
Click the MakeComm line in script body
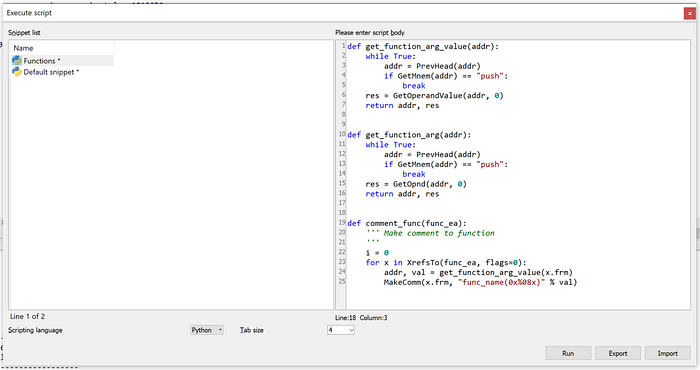click(480, 282)
